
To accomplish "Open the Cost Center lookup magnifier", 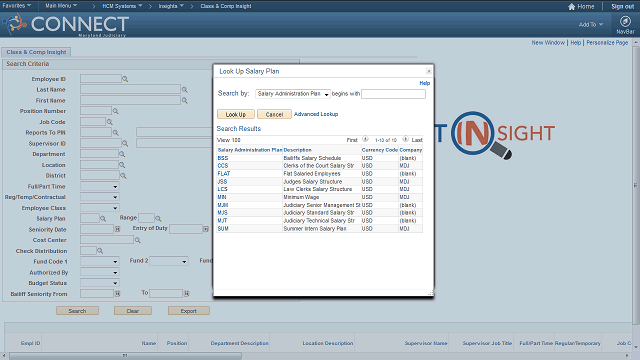I will coord(138,240).
